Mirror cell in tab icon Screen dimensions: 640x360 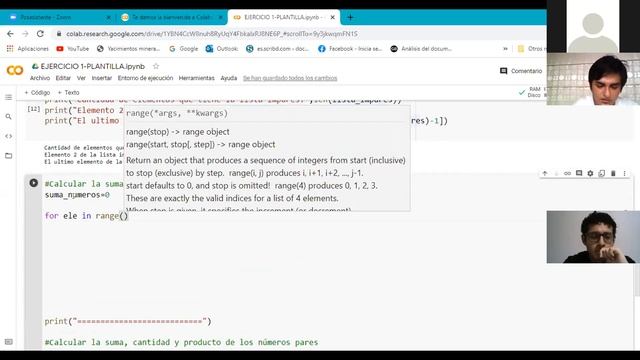602,173
